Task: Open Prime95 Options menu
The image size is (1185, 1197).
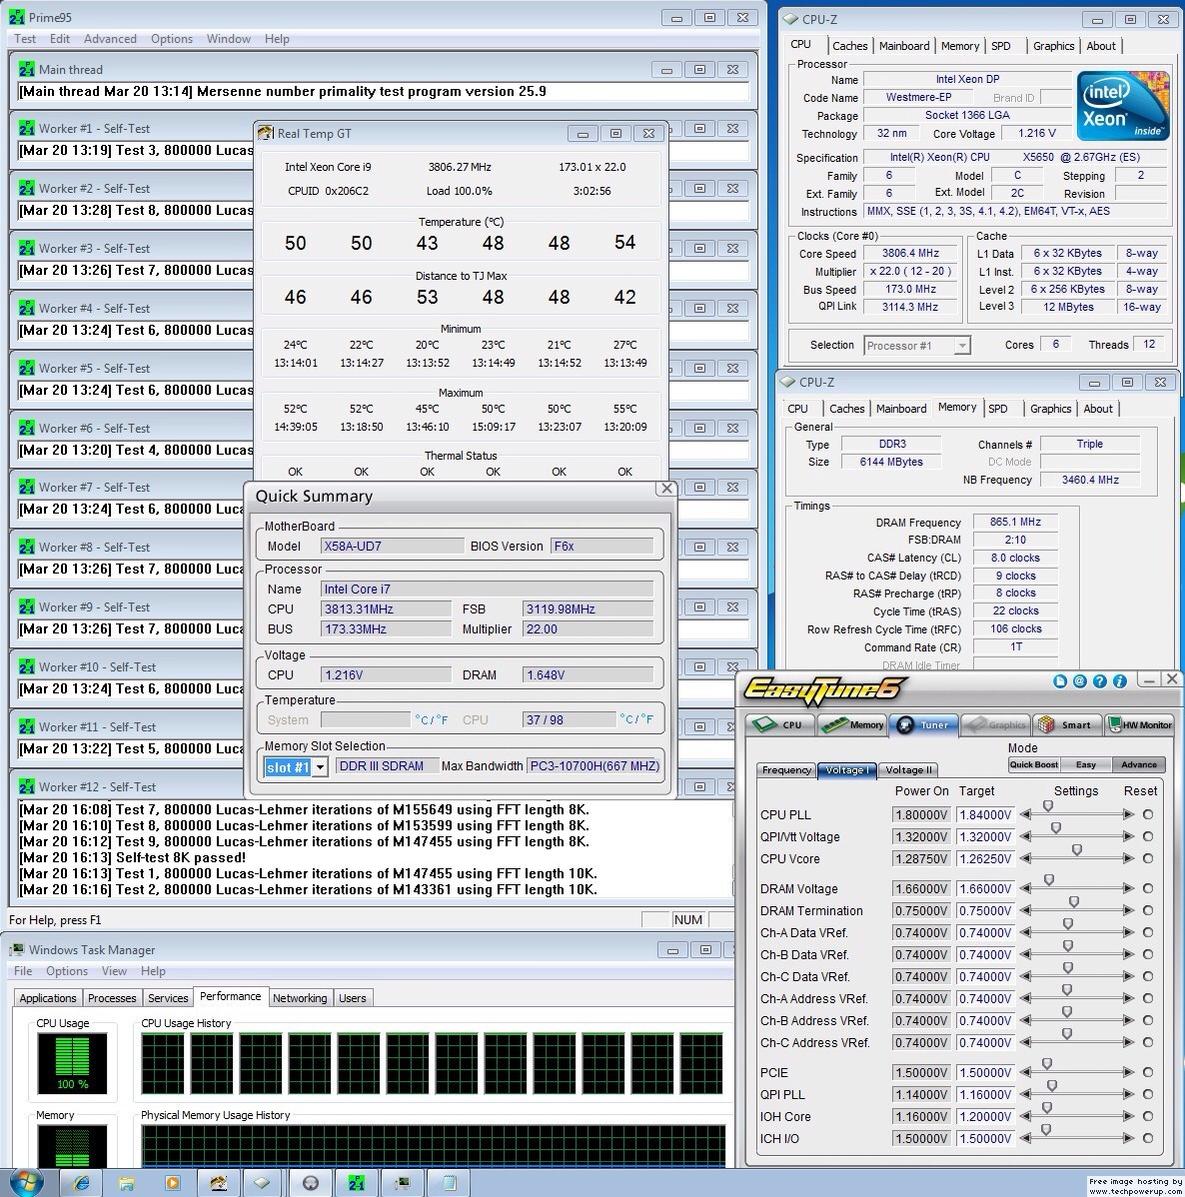Action: point(172,39)
